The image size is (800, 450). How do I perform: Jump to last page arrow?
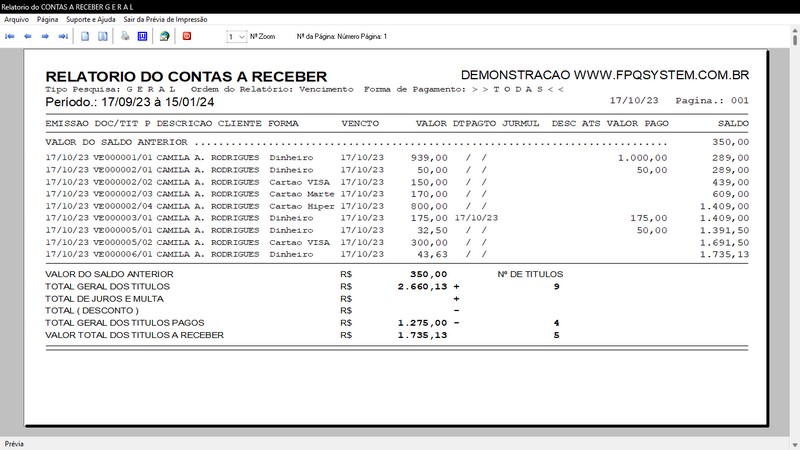click(x=63, y=36)
